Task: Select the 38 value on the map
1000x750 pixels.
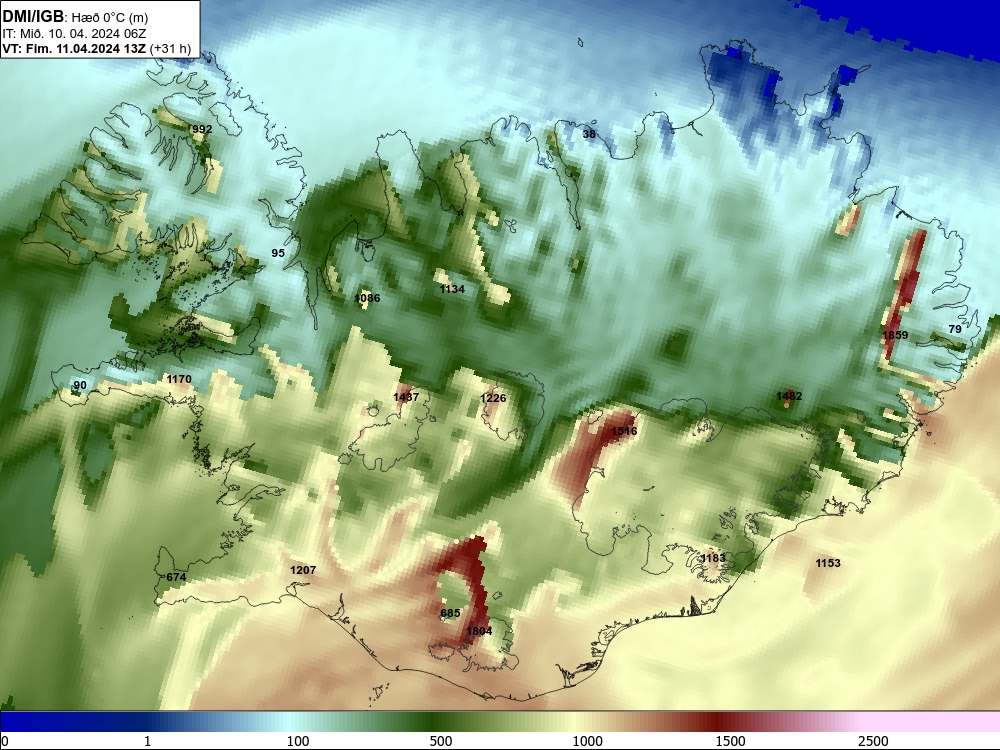Action: click(589, 134)
